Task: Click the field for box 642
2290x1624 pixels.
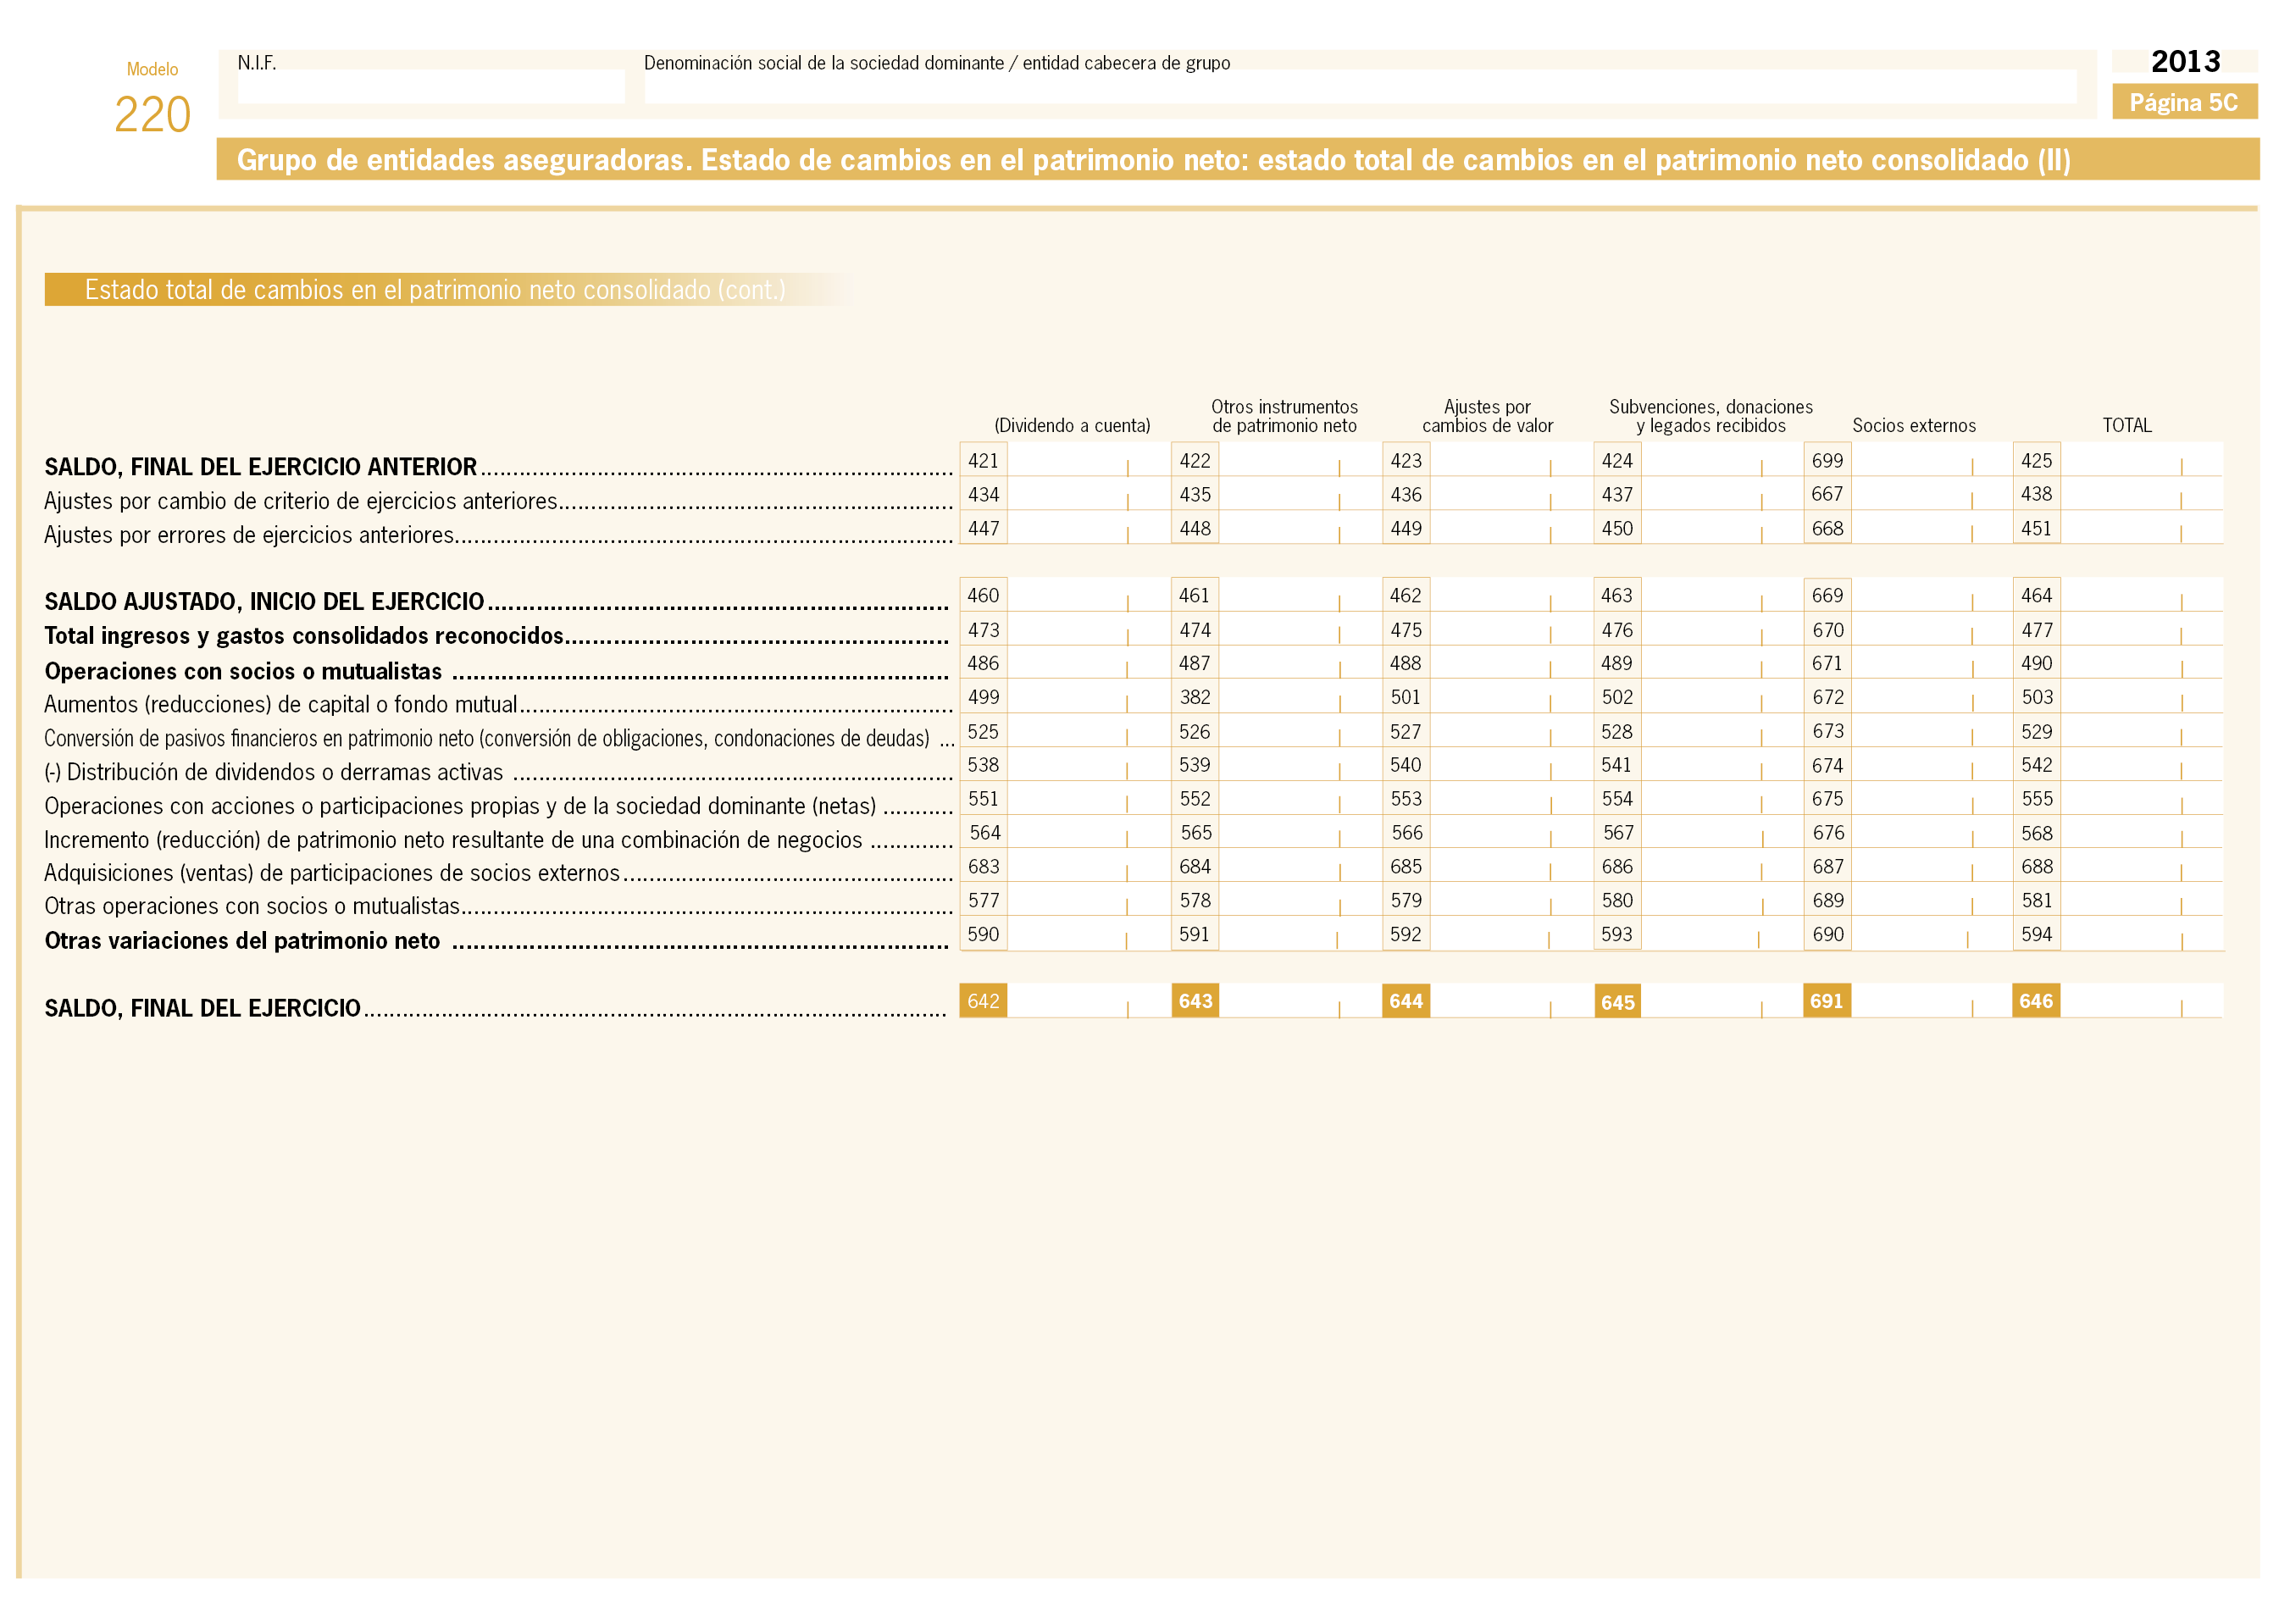Action: pyautogui.click(x=1088, y=1001)
